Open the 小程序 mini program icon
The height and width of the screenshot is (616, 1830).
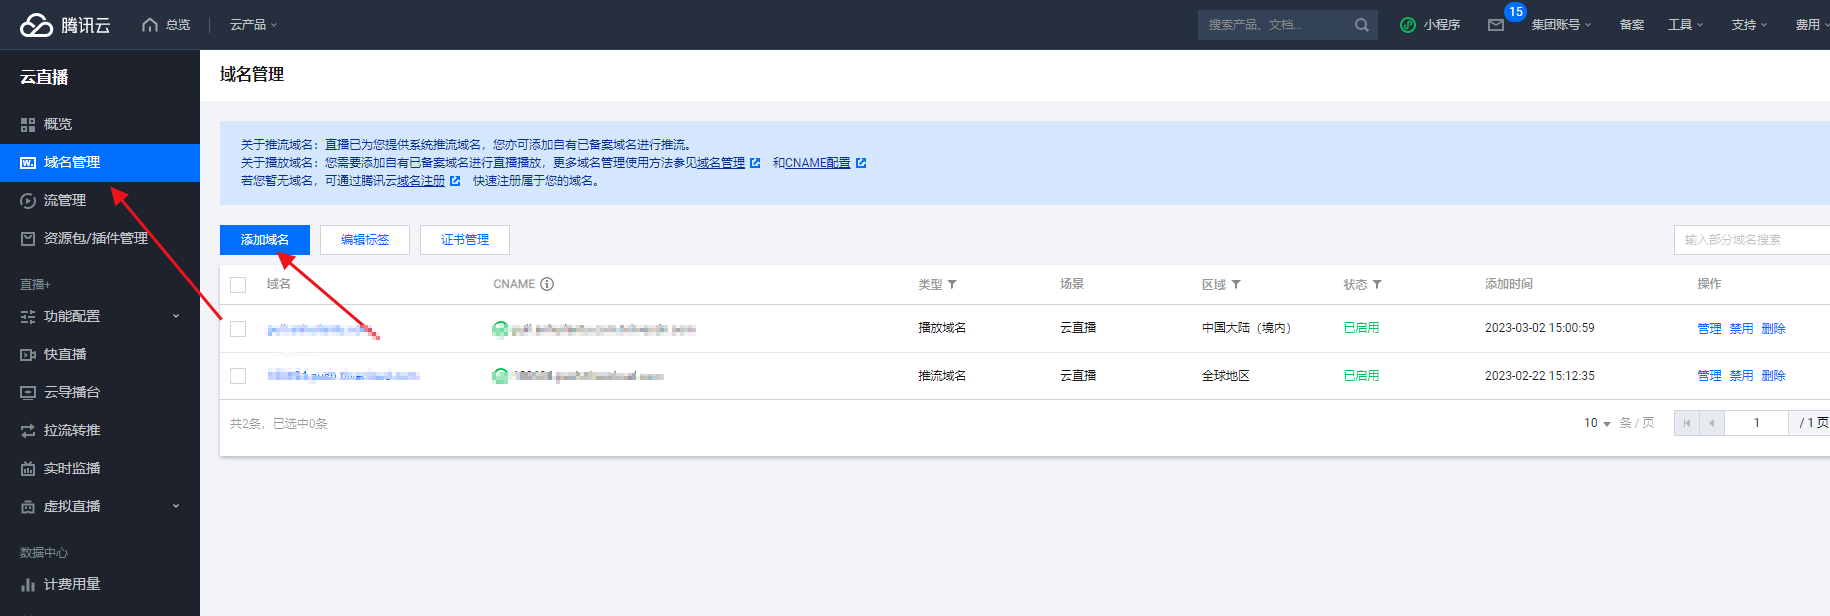(x=1408, y=25)
